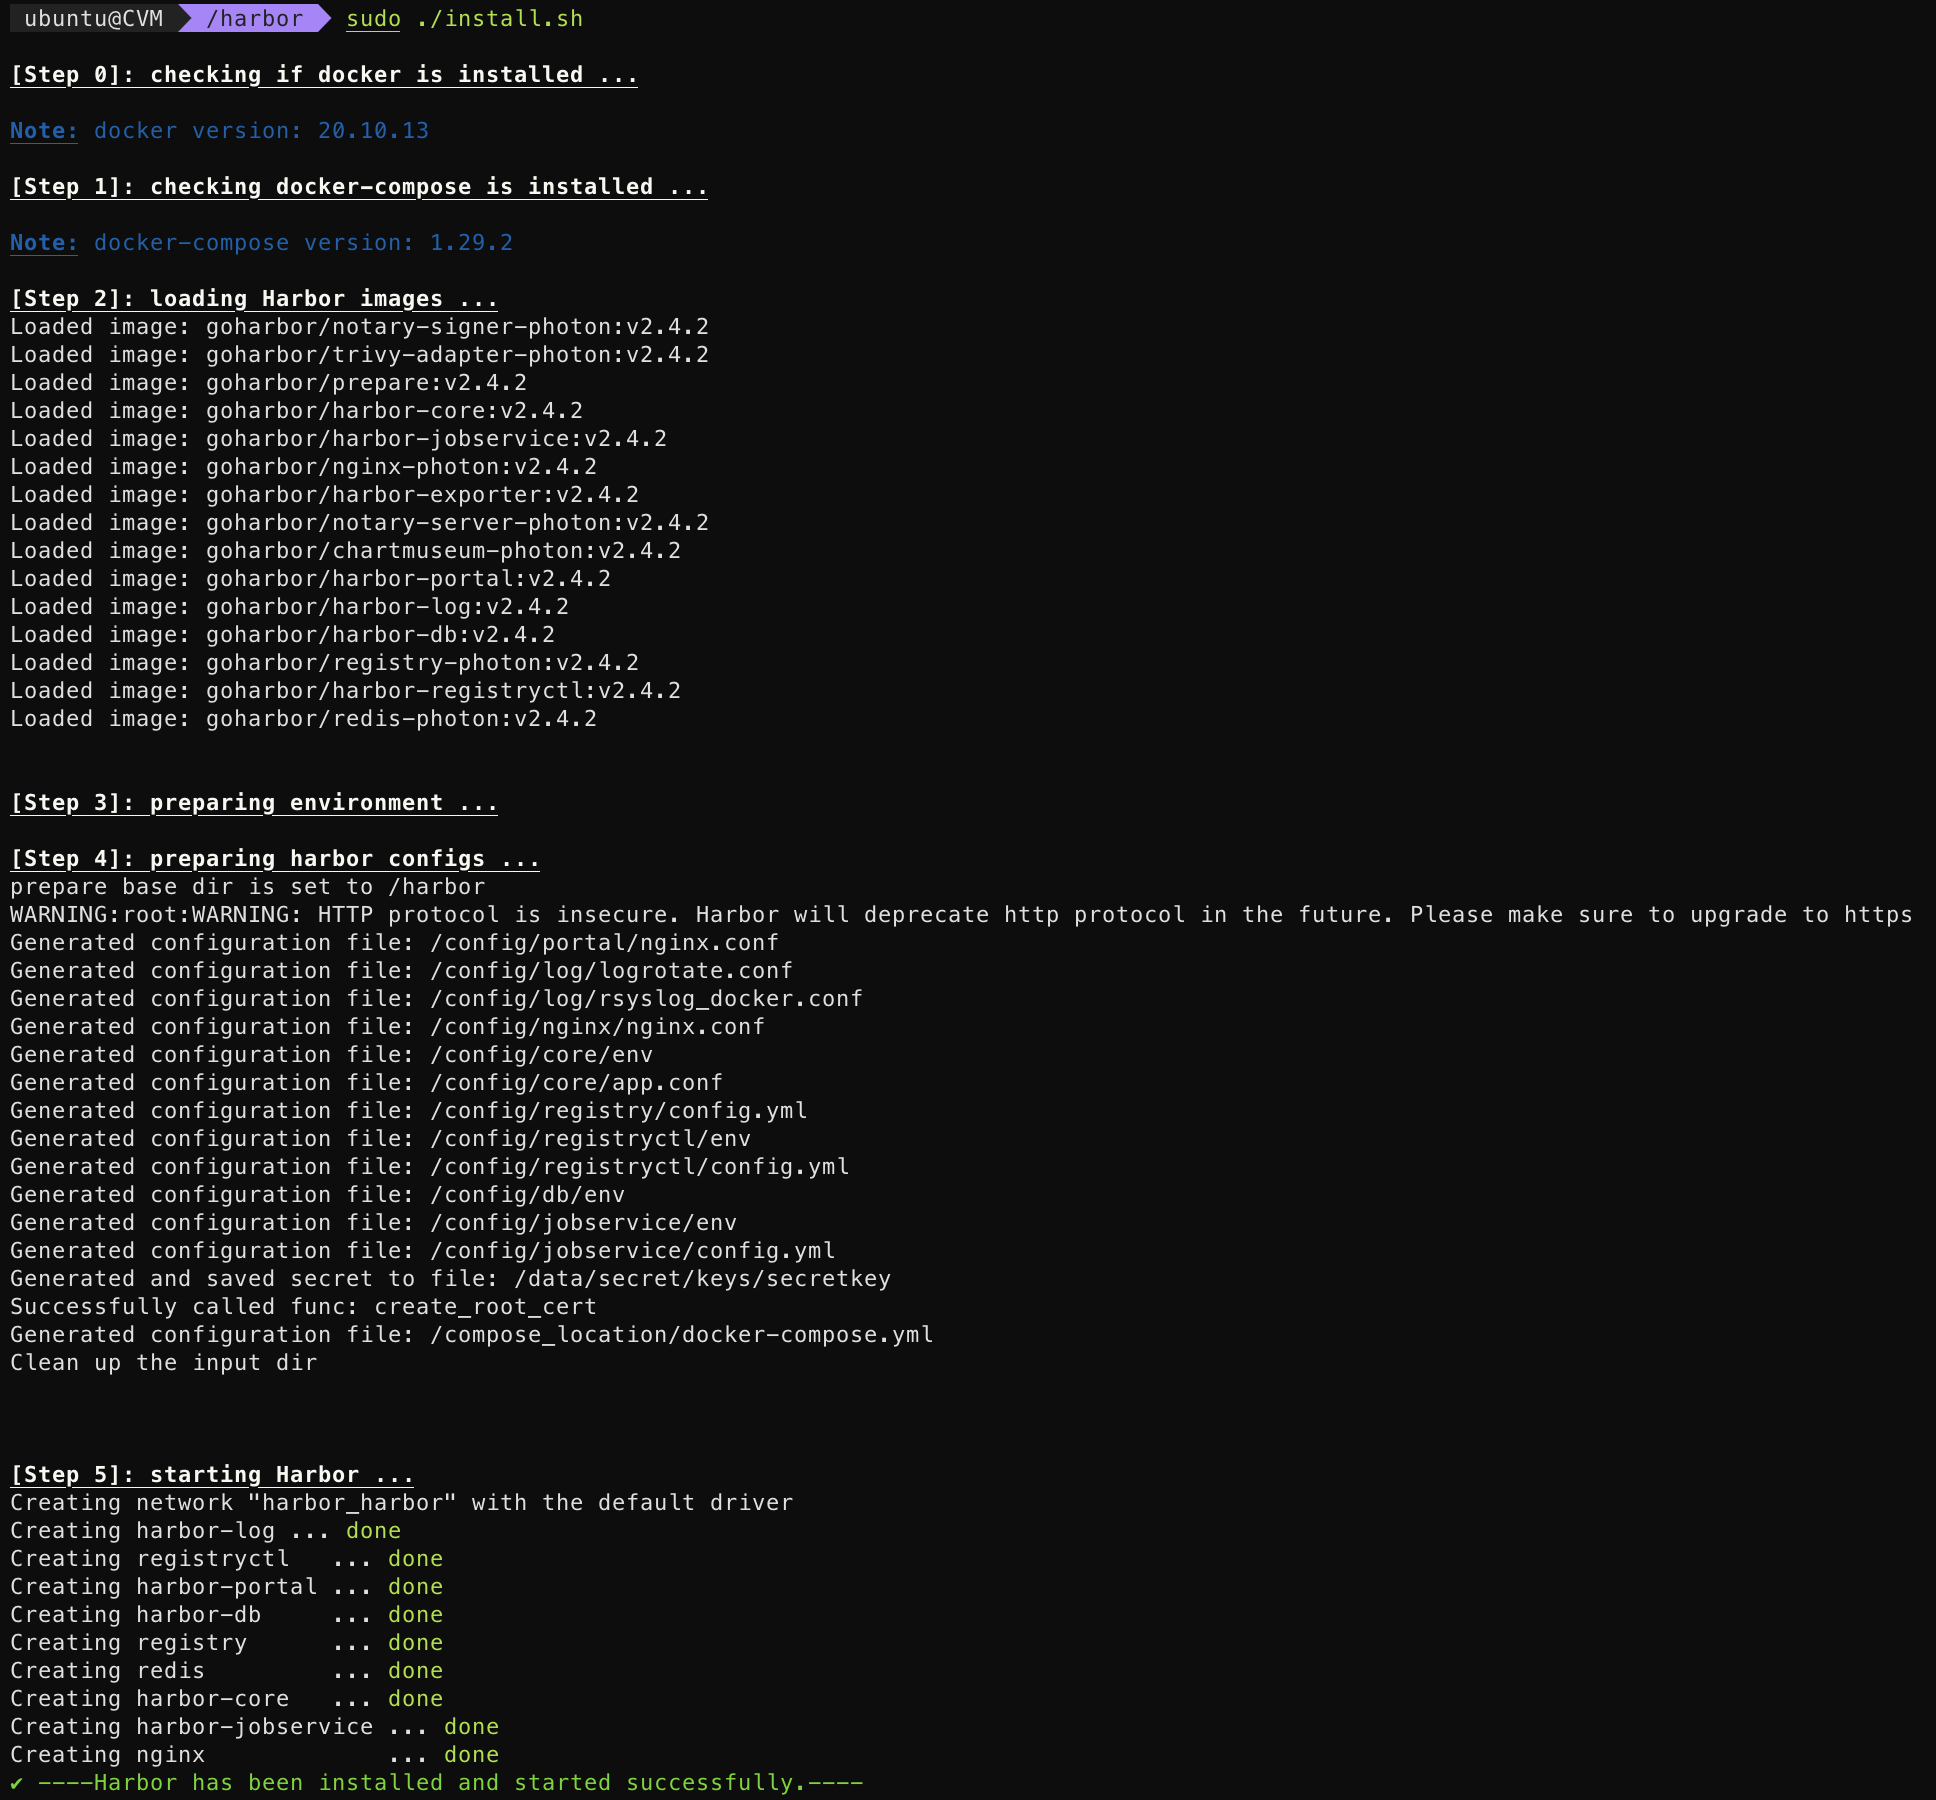Select the harbor-db:v2.4.2 image line

pos(283,635)
